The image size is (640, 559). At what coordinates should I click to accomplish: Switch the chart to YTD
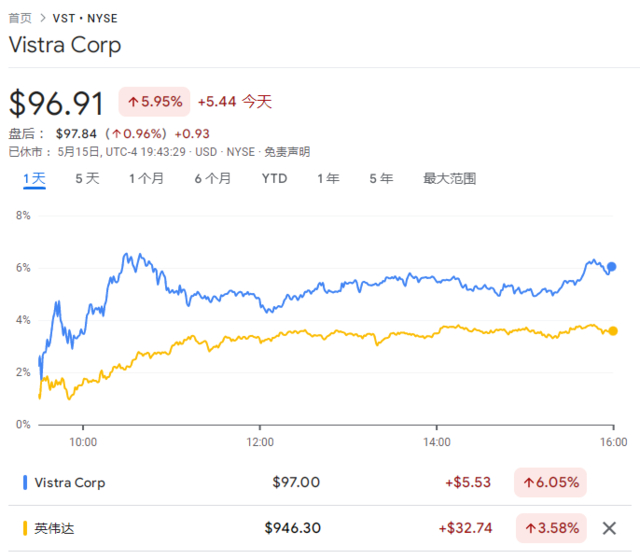coord(274,179)
